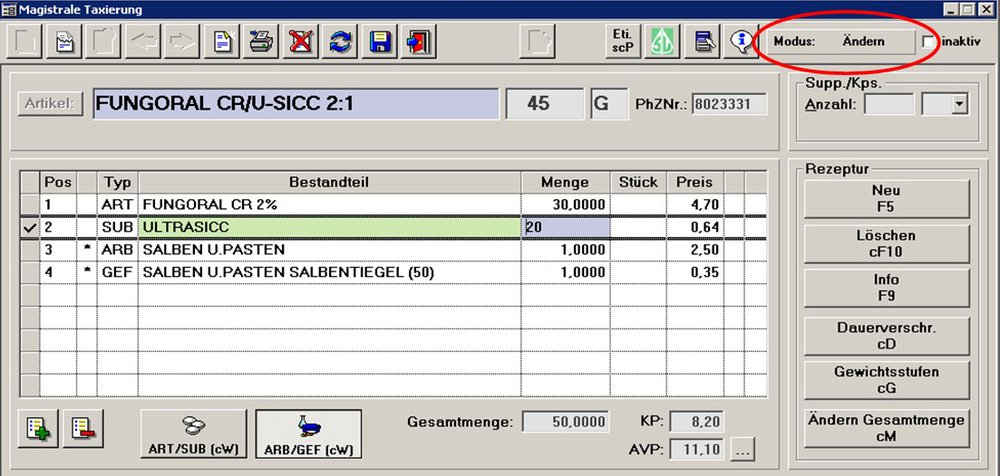Click the Gesamtmenge field 50,0000
Viewport: 1000px width, 476px height.
[566, 422]
